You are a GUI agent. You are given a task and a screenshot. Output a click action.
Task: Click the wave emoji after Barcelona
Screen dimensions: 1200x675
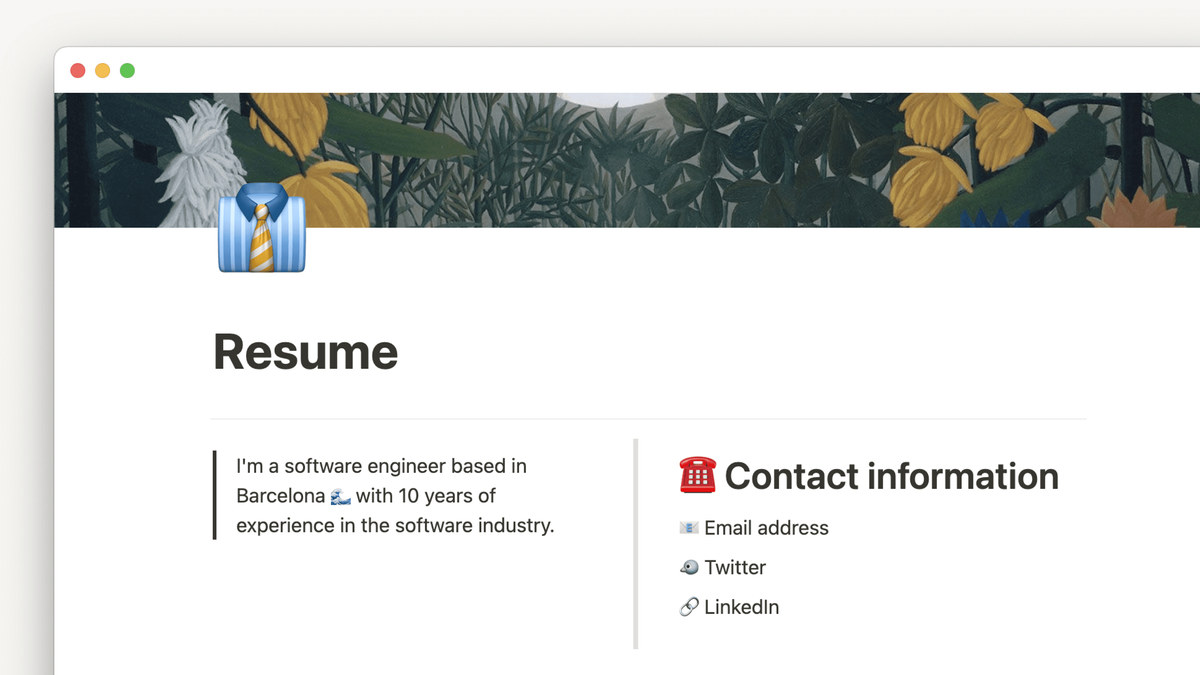[340, 496]
